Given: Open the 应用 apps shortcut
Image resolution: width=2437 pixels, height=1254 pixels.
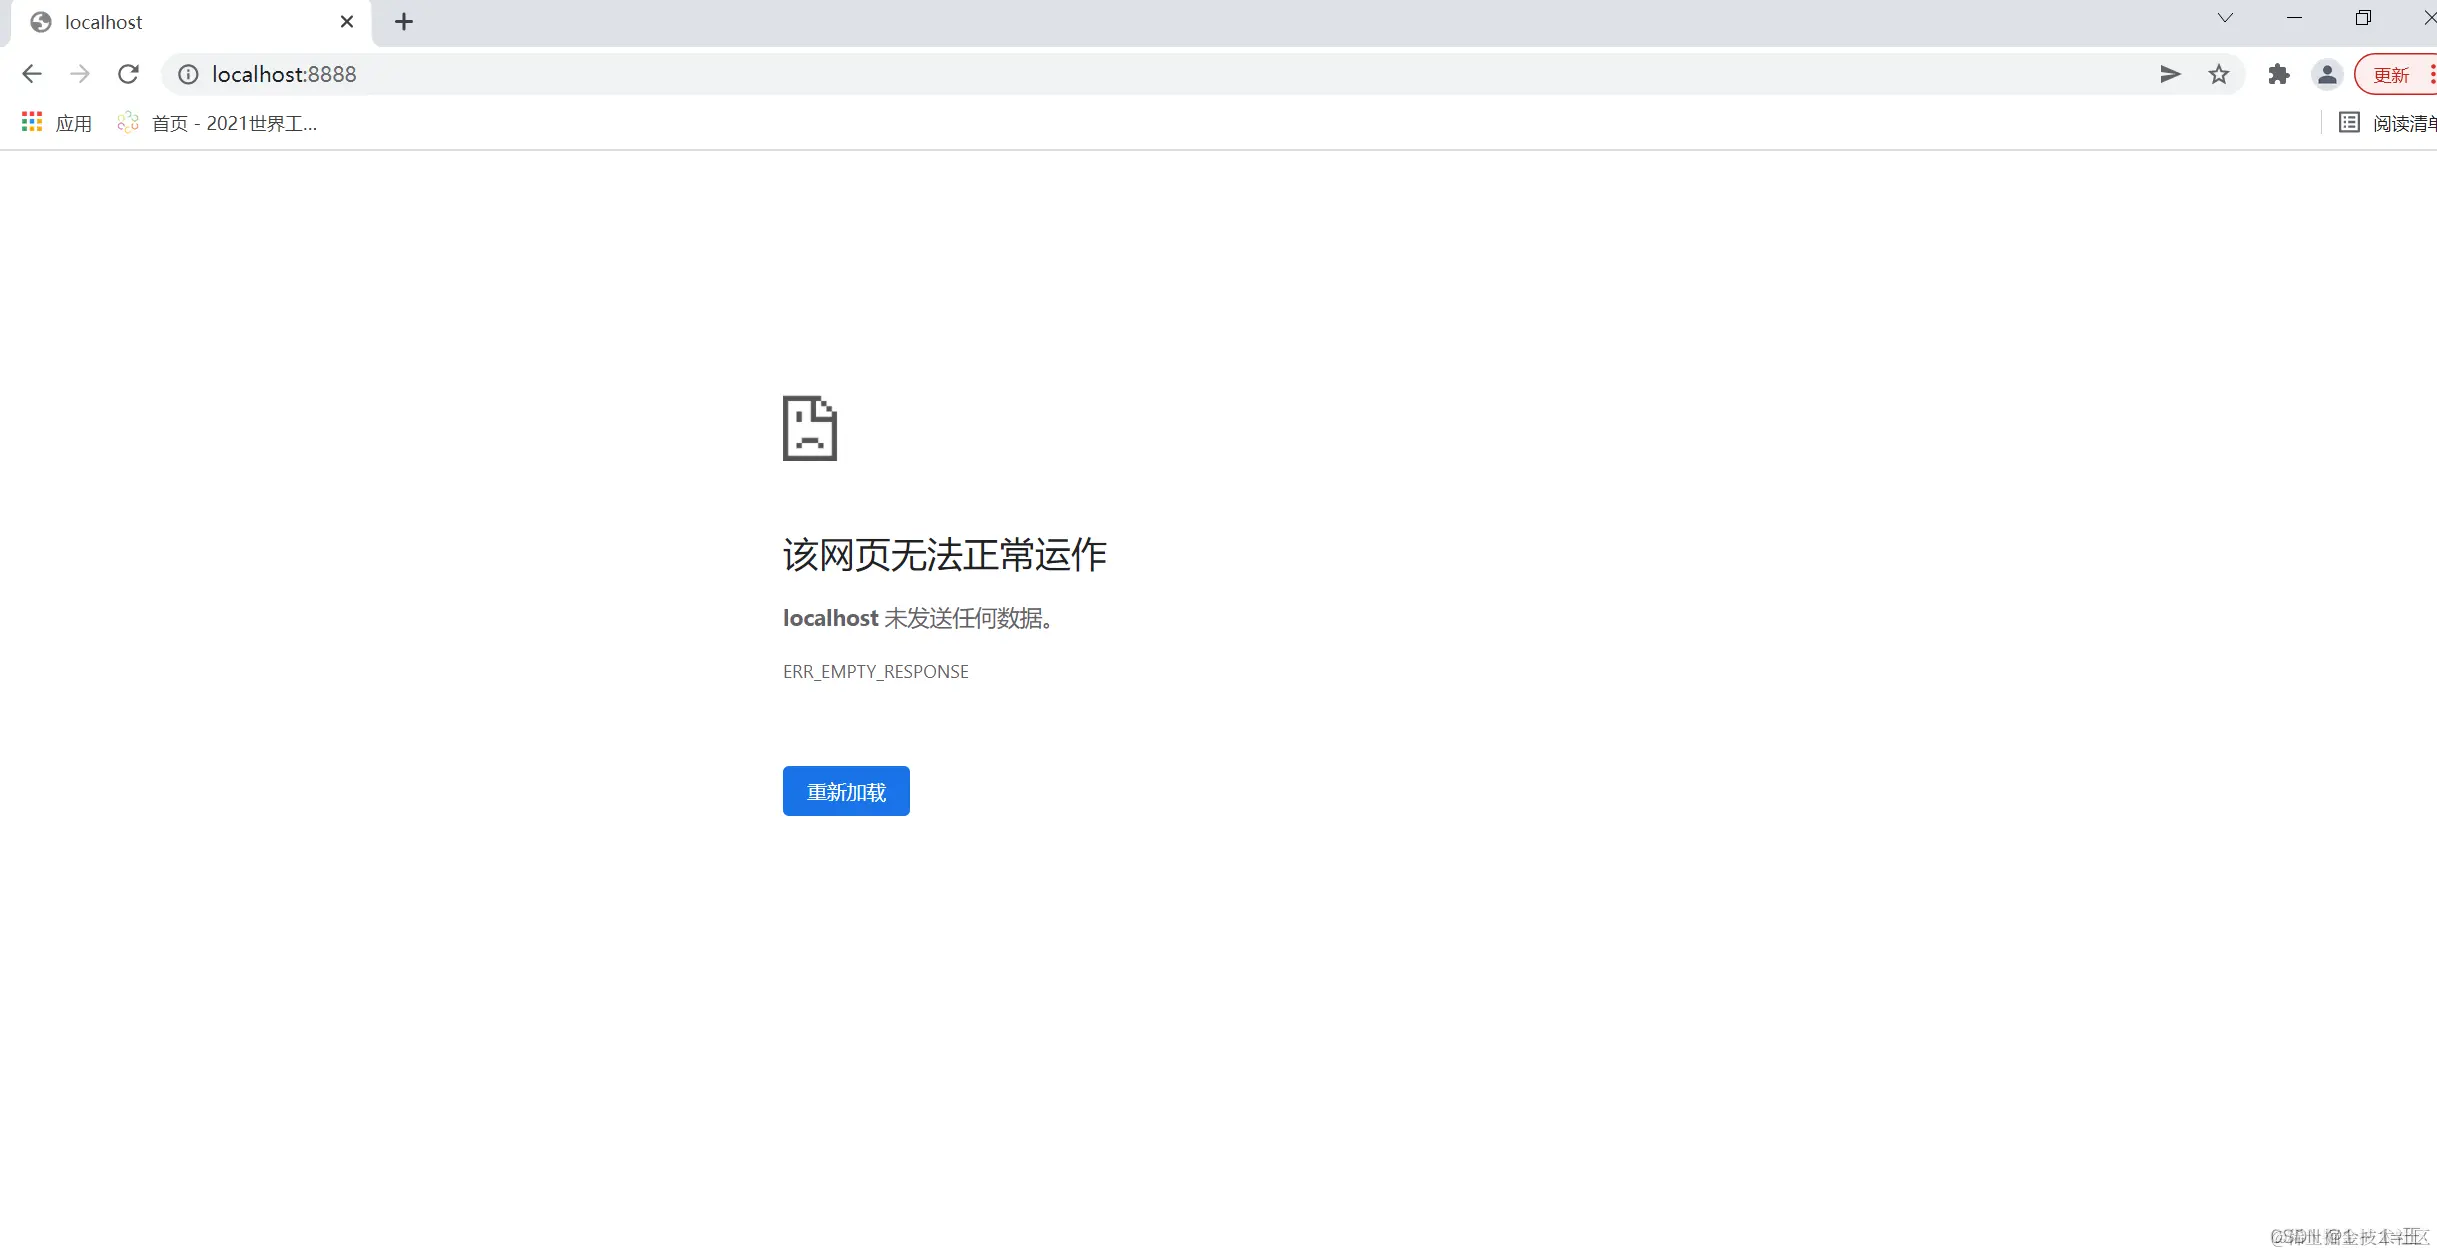Looking at the screenshot, I should (x=58, y=122).
